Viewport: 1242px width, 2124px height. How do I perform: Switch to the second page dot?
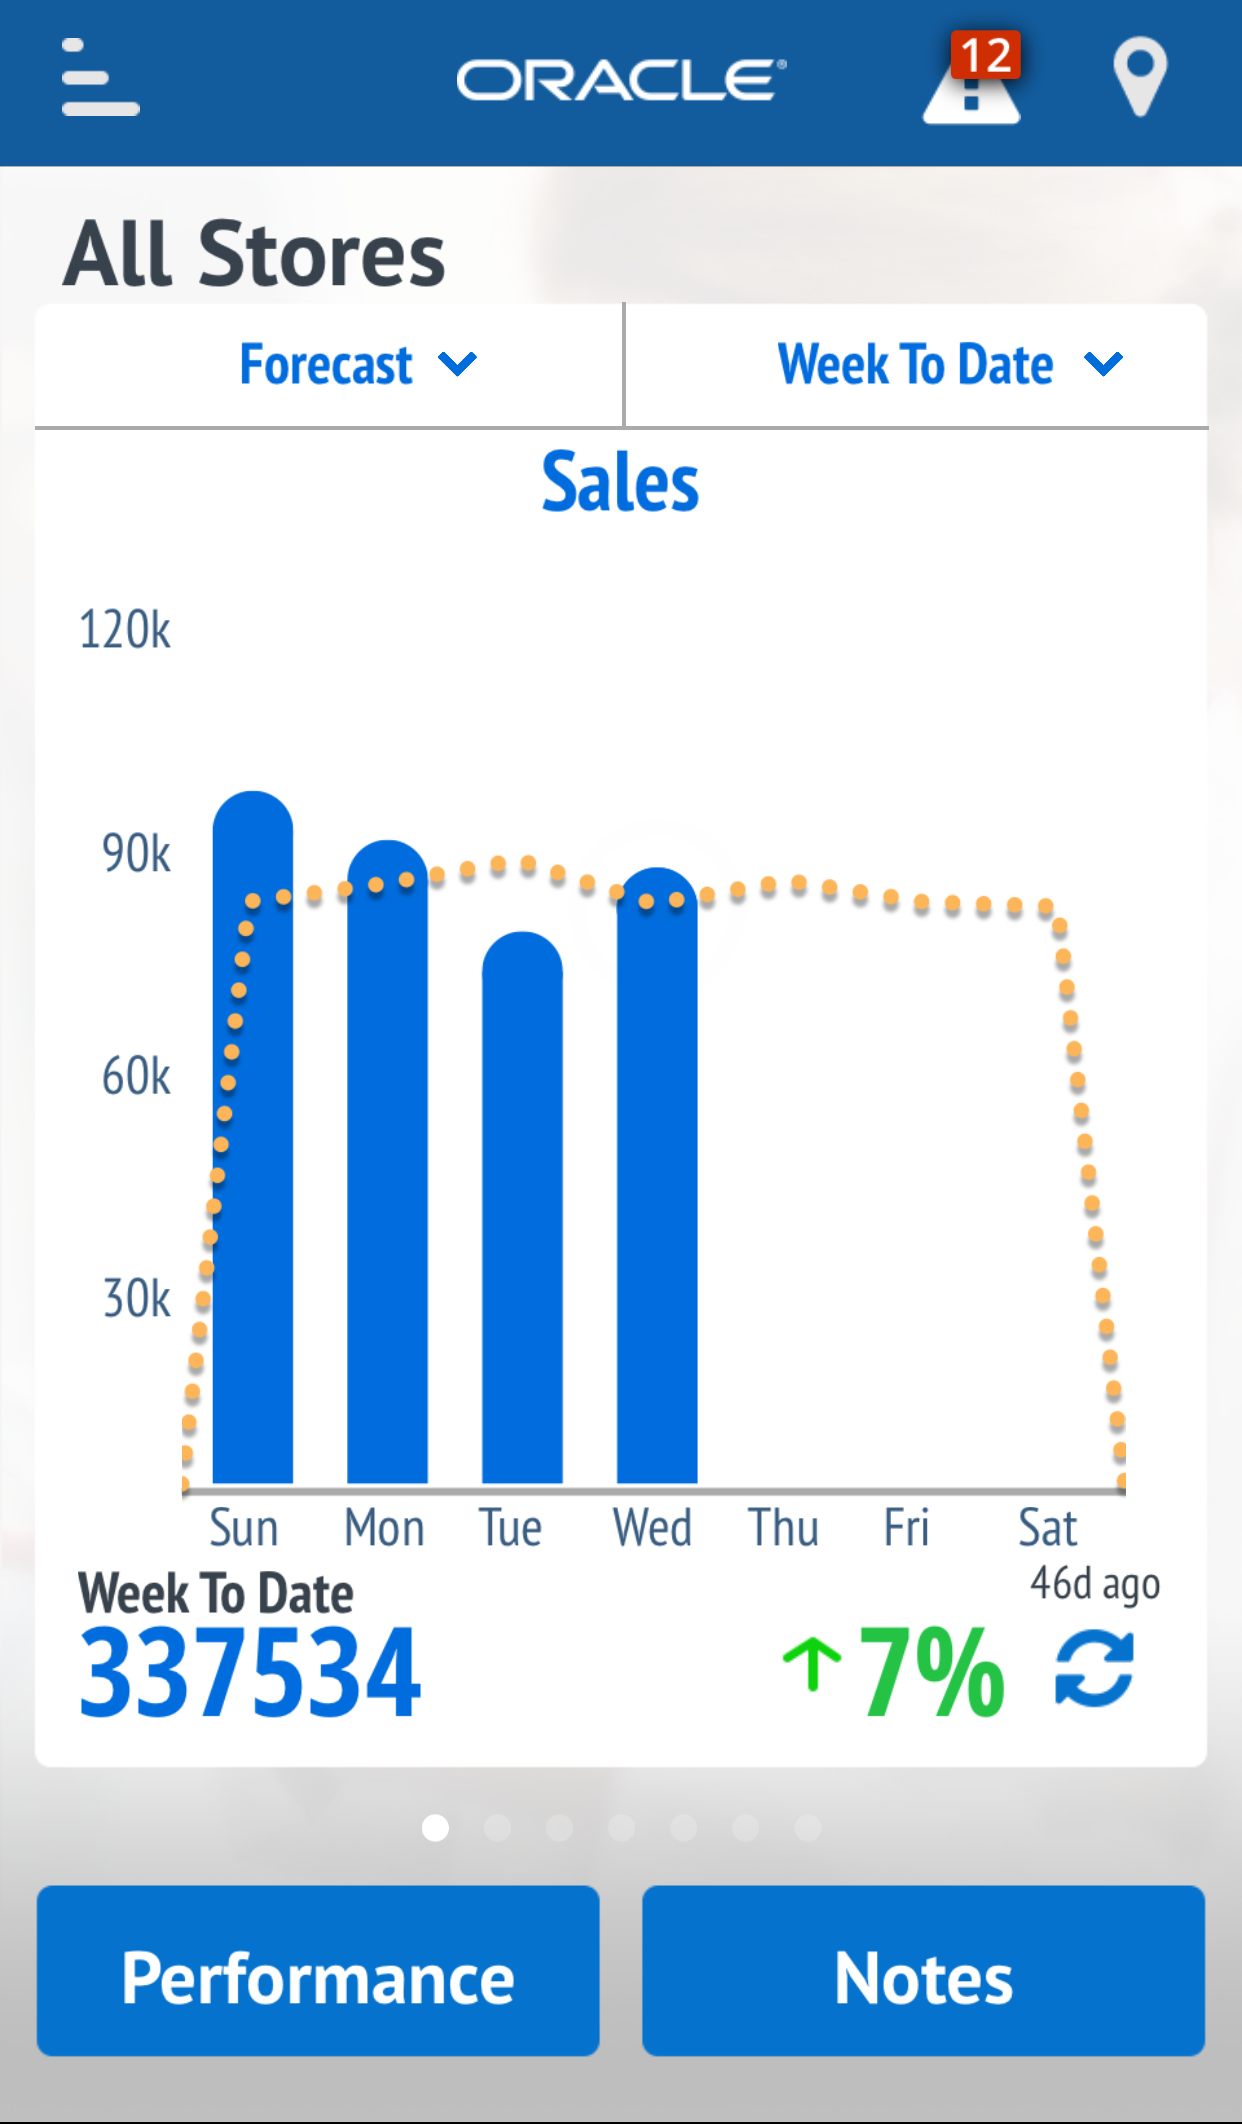pos(497,1828)
